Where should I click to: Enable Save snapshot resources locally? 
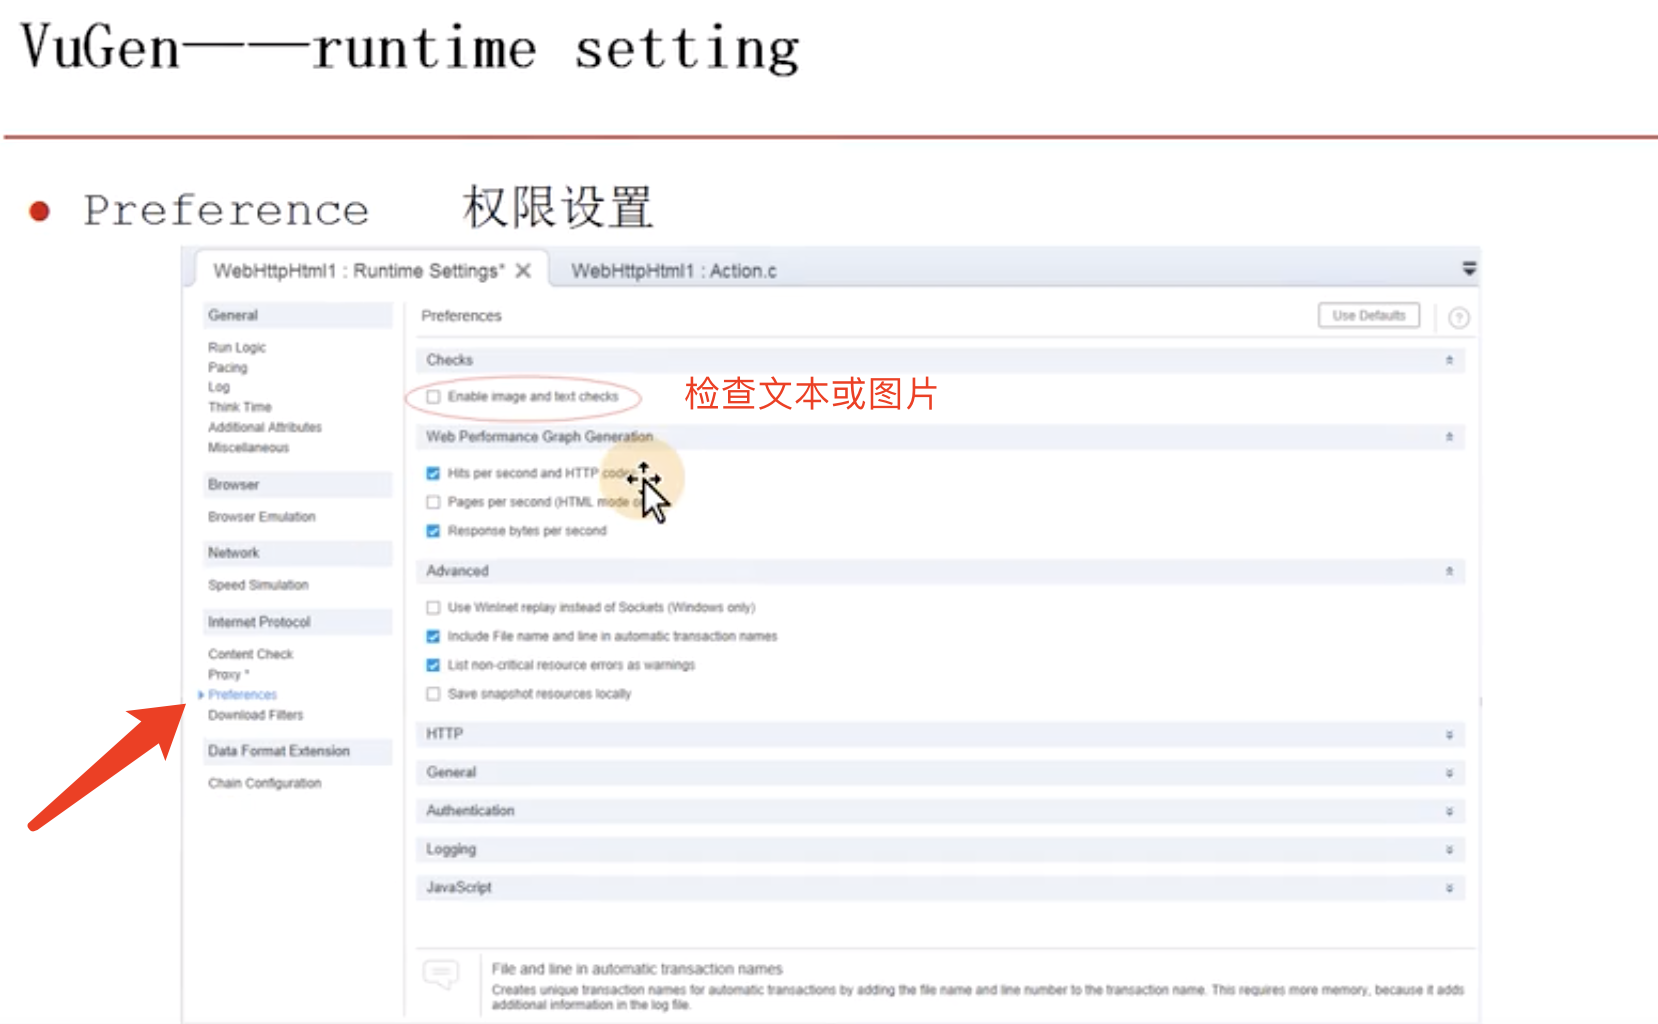pyautogui.click(x=433, y=694)
